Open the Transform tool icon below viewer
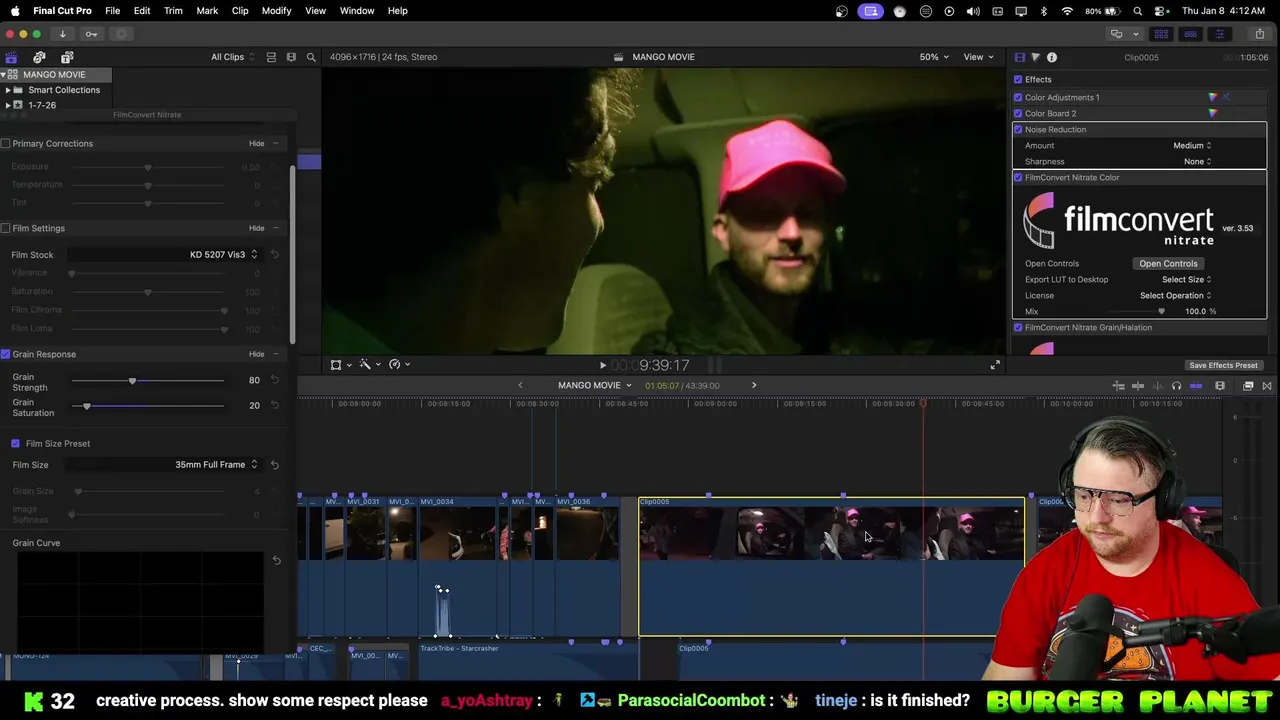 pyautogui.click(x=336, y=365)
